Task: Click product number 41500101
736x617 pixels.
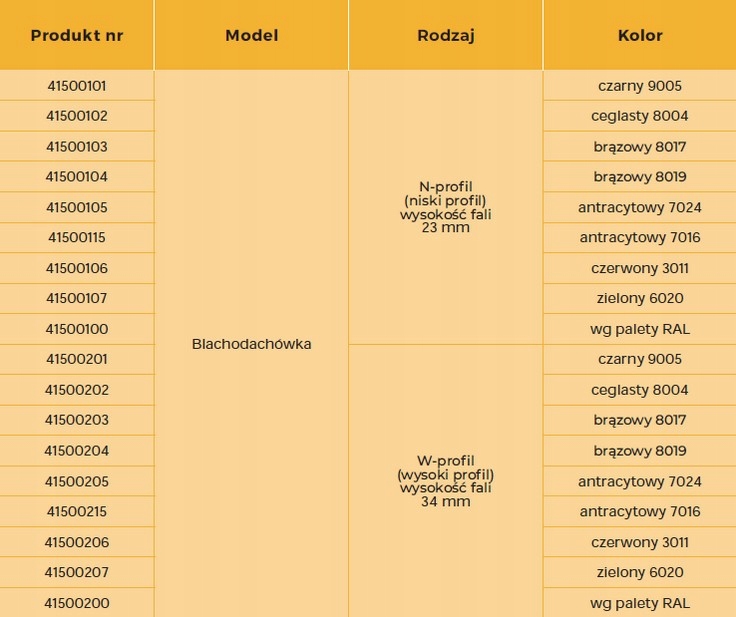Action: [77, 86]
